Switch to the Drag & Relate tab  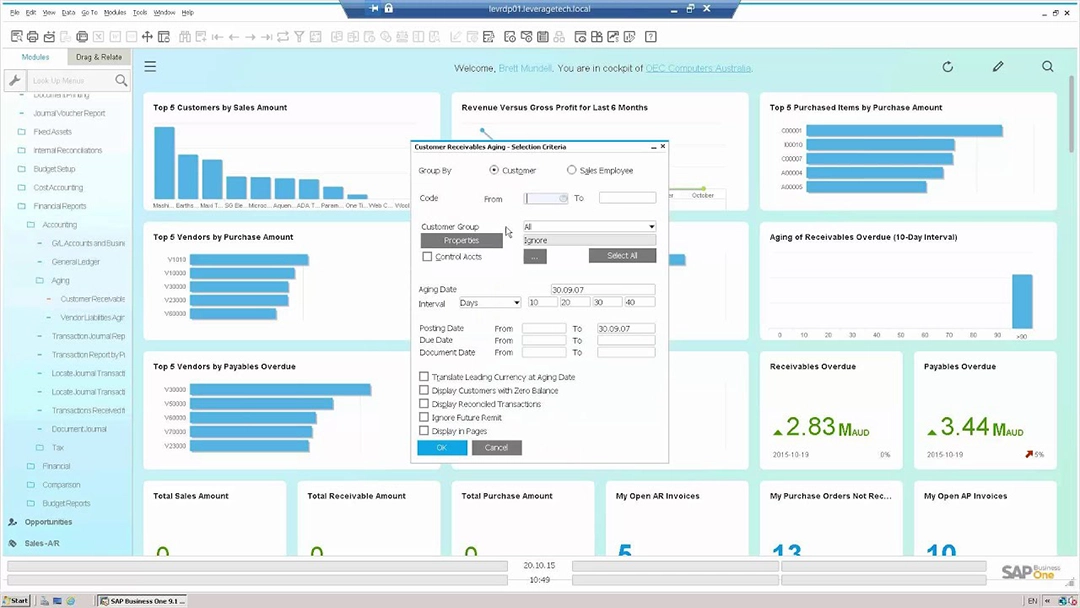click(98, 57)
